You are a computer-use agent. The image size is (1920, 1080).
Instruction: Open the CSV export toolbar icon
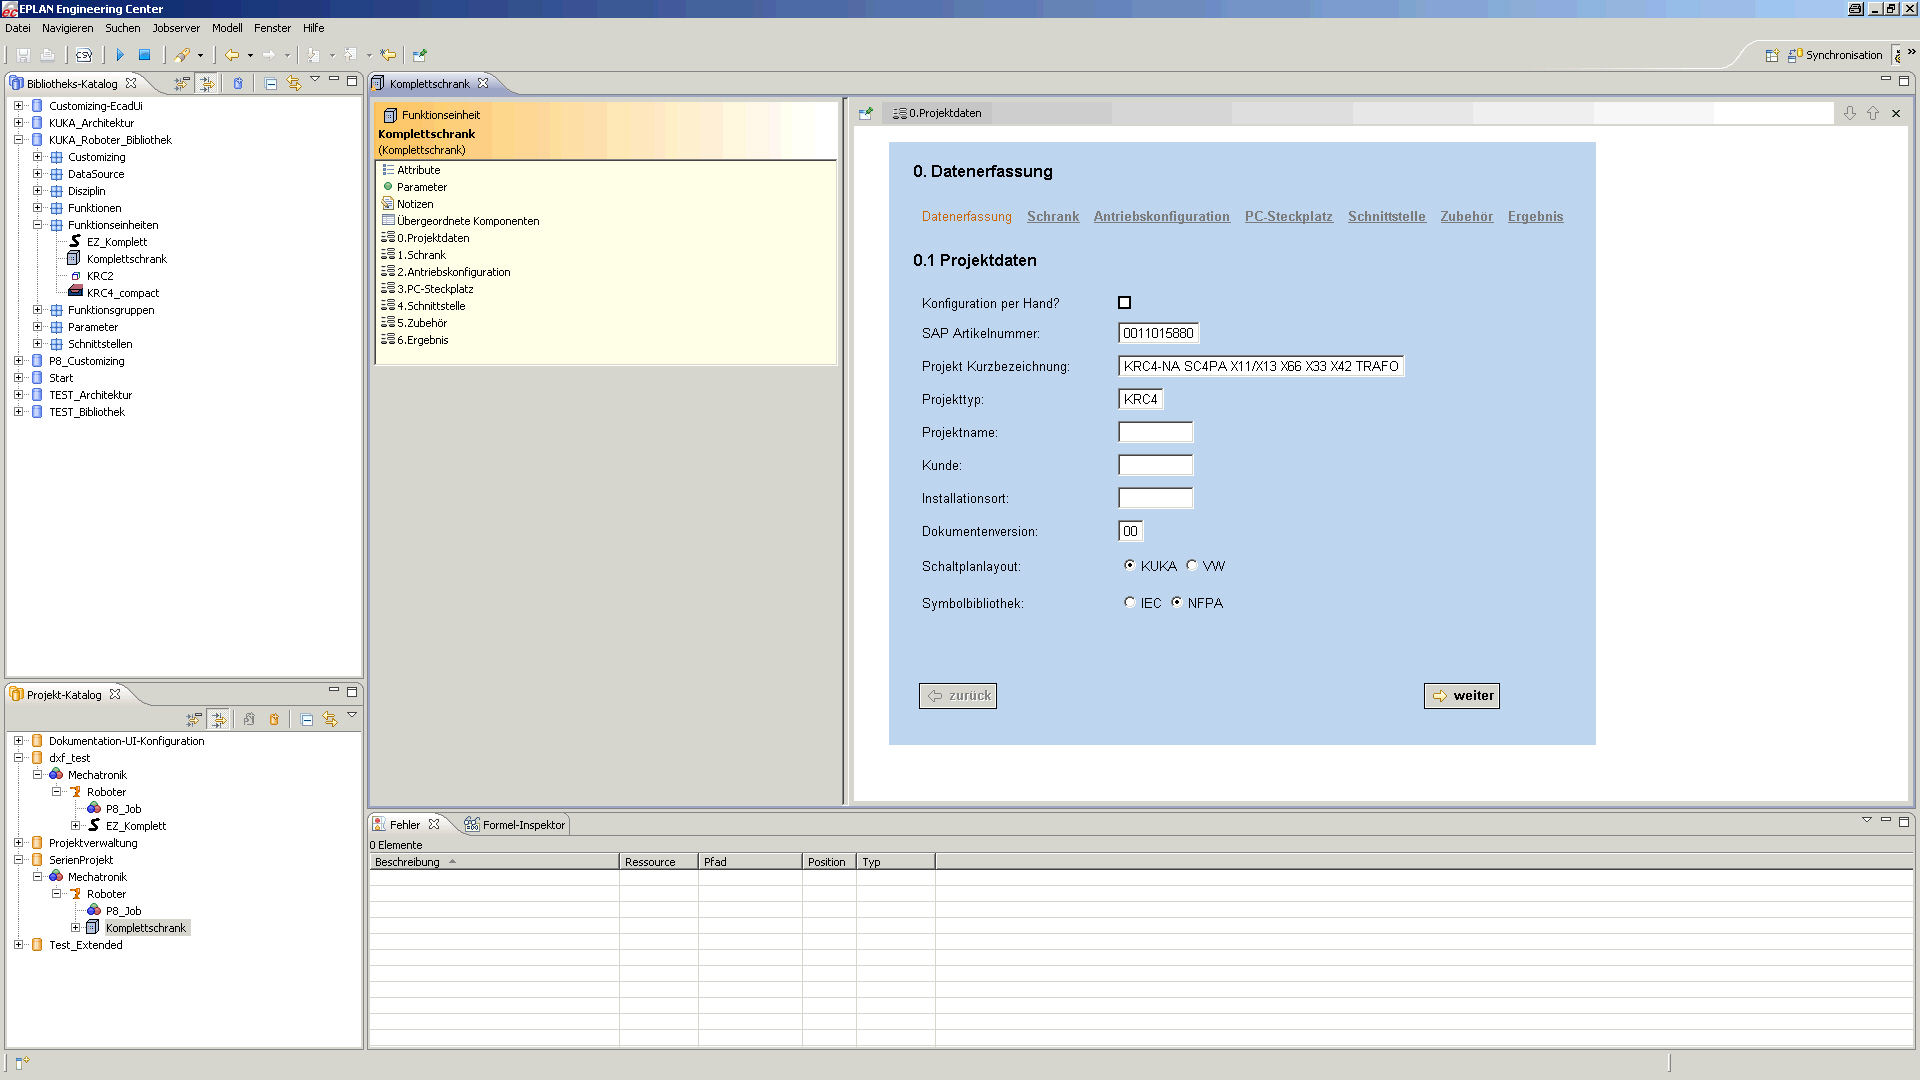point(83,55)
